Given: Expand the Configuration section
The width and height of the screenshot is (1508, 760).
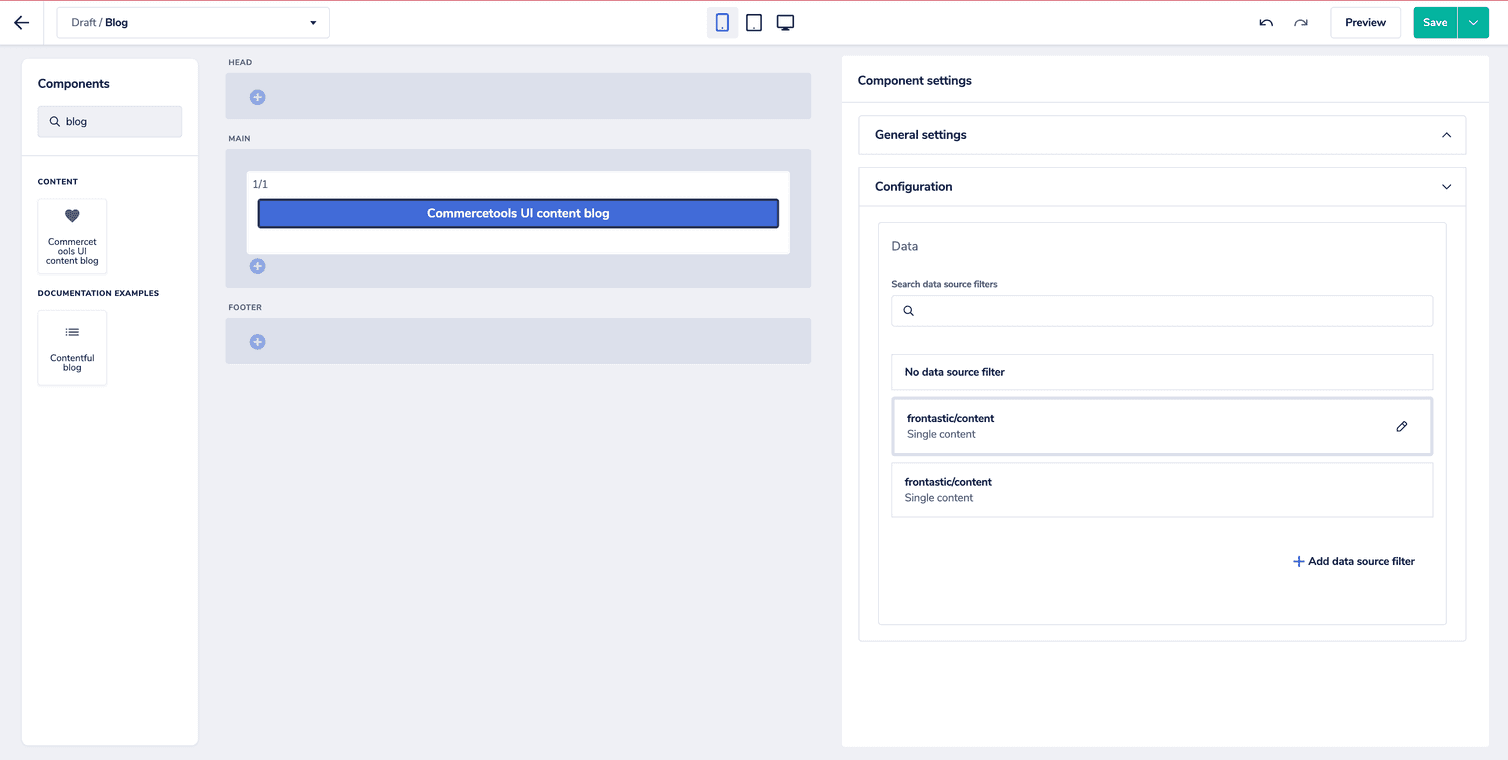Looking at the screenshot, I should point(1446,186).
